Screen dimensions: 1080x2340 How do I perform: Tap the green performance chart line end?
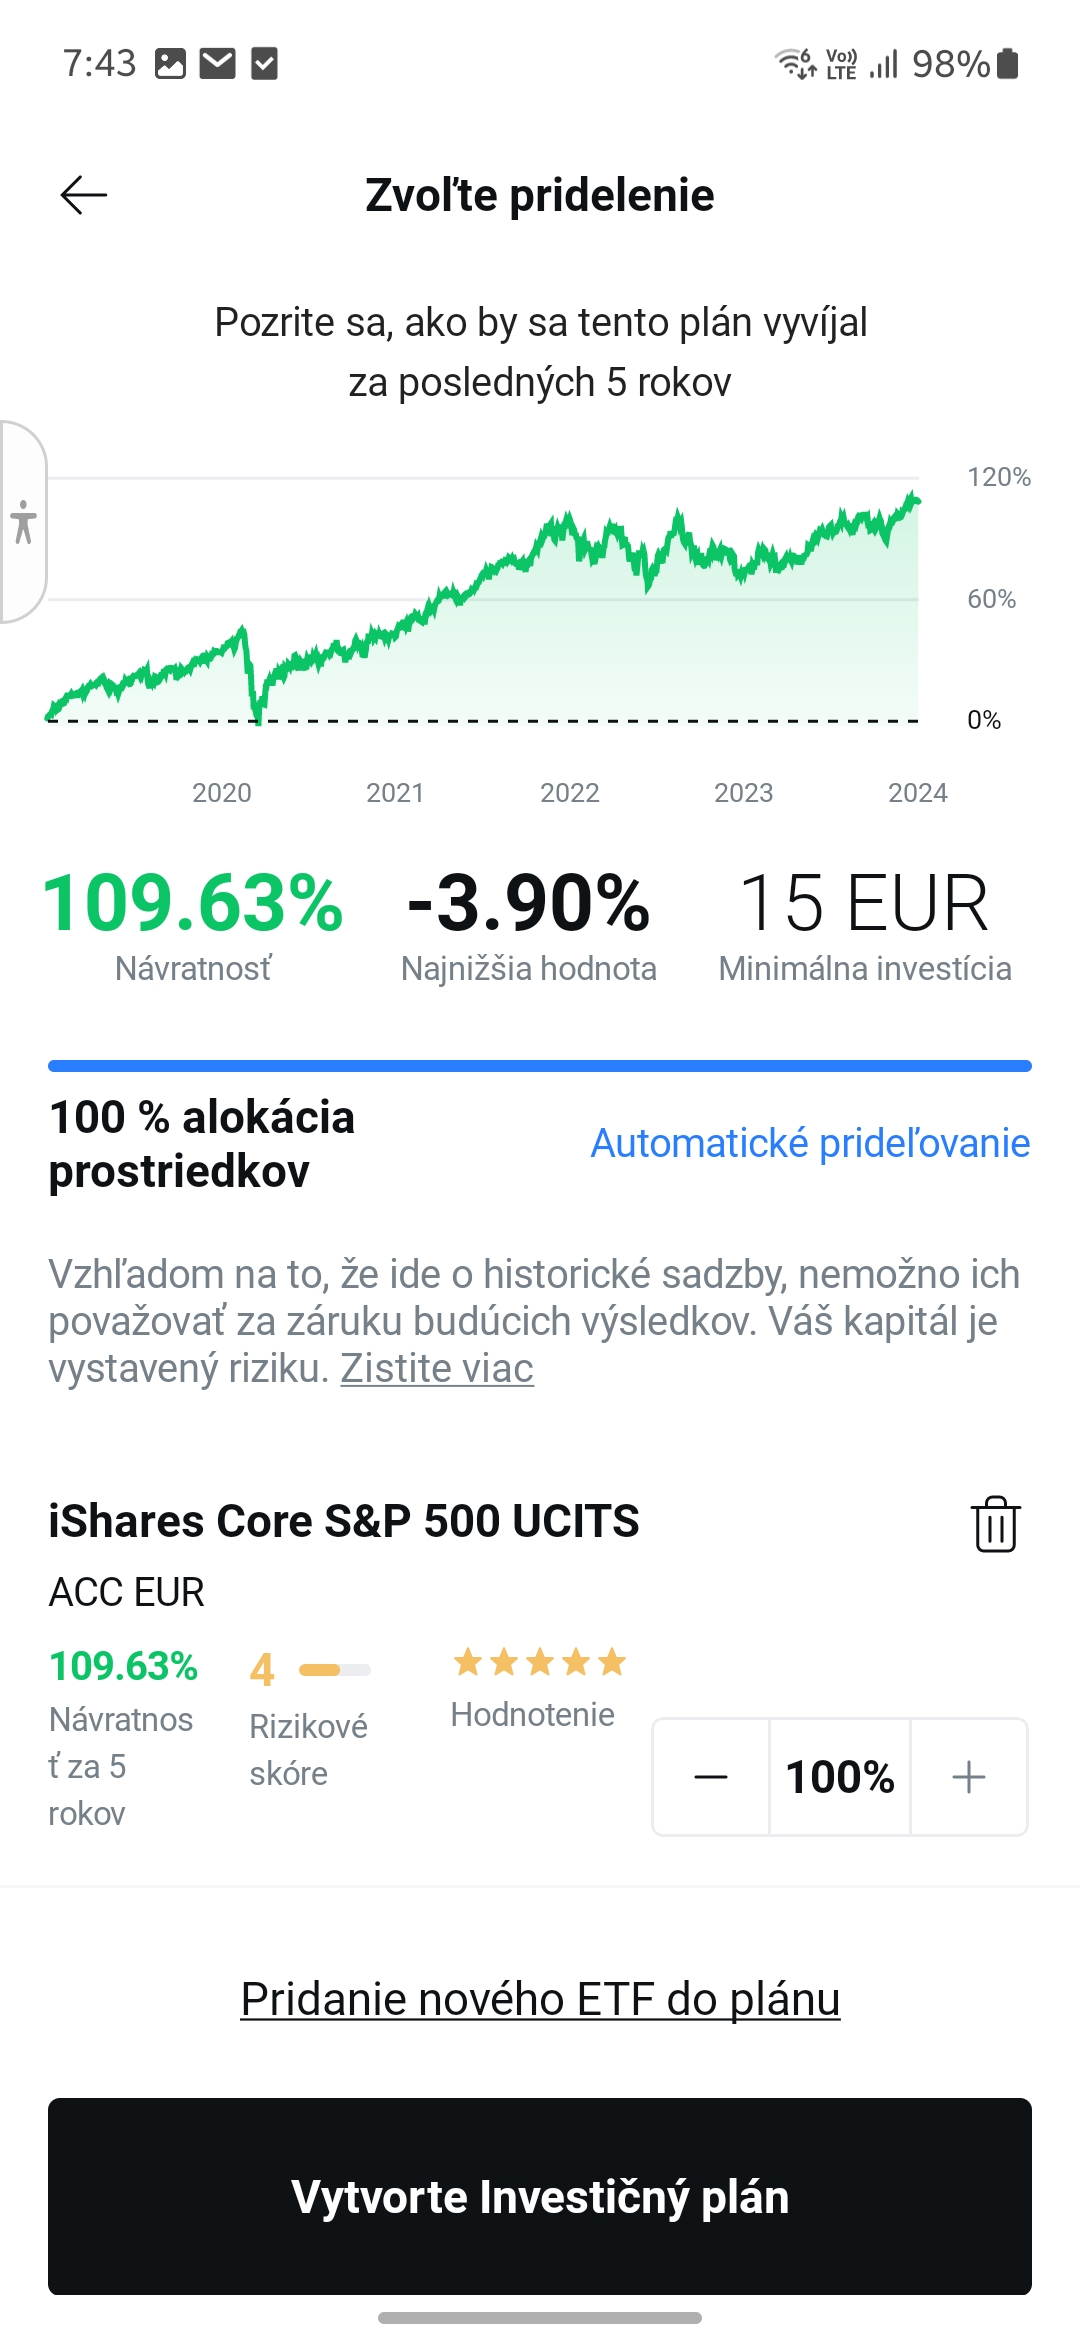click(914, 499)
